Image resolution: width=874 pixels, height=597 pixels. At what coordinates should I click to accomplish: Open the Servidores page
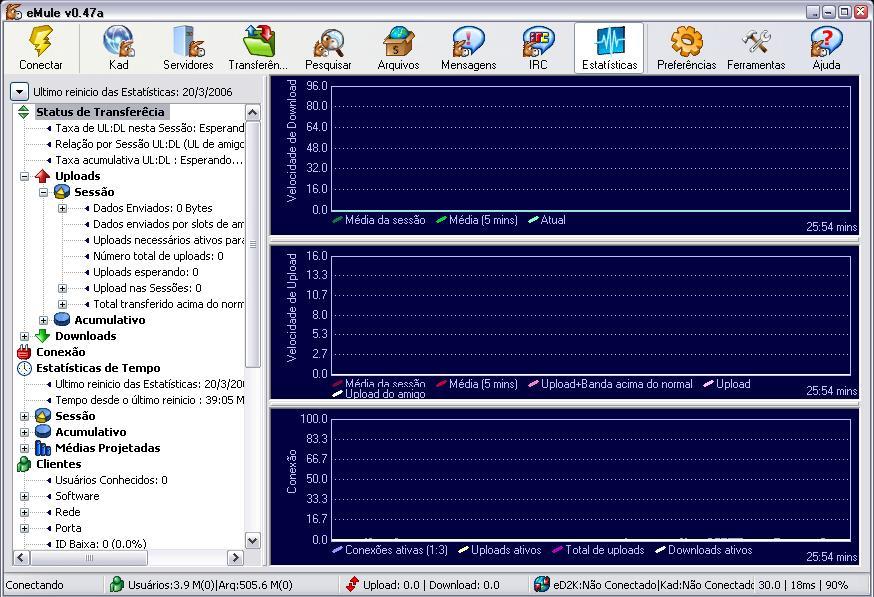pyautogui.click(x=188, y=48)
